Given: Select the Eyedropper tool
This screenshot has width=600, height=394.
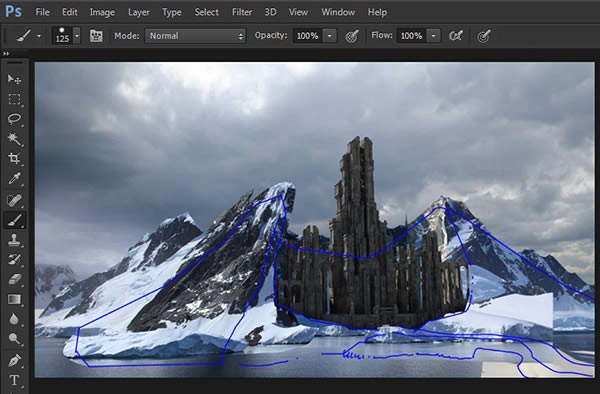Looking at the screenshot, I should point(14,179).
